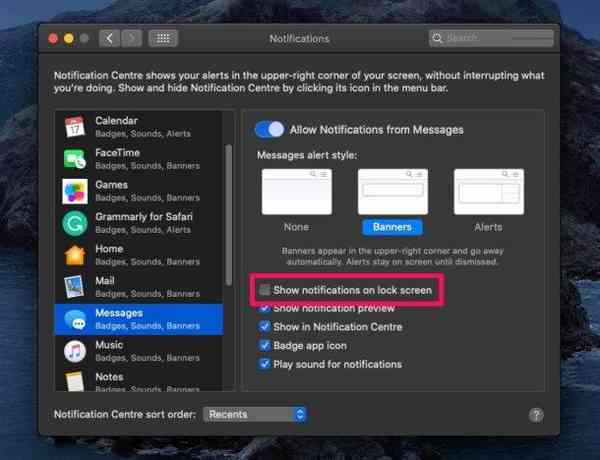Click the Calendar app icon in sidebar
The width and height of the screenshot is (600, 460).
point(75,127)
